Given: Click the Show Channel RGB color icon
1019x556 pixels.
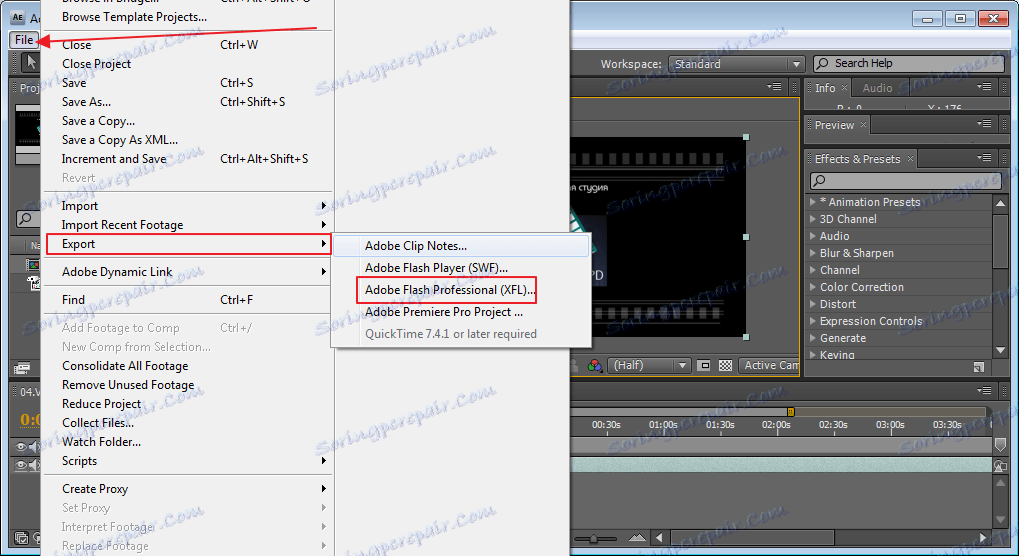Looking at the screenshot, I should tap(594, 366).
